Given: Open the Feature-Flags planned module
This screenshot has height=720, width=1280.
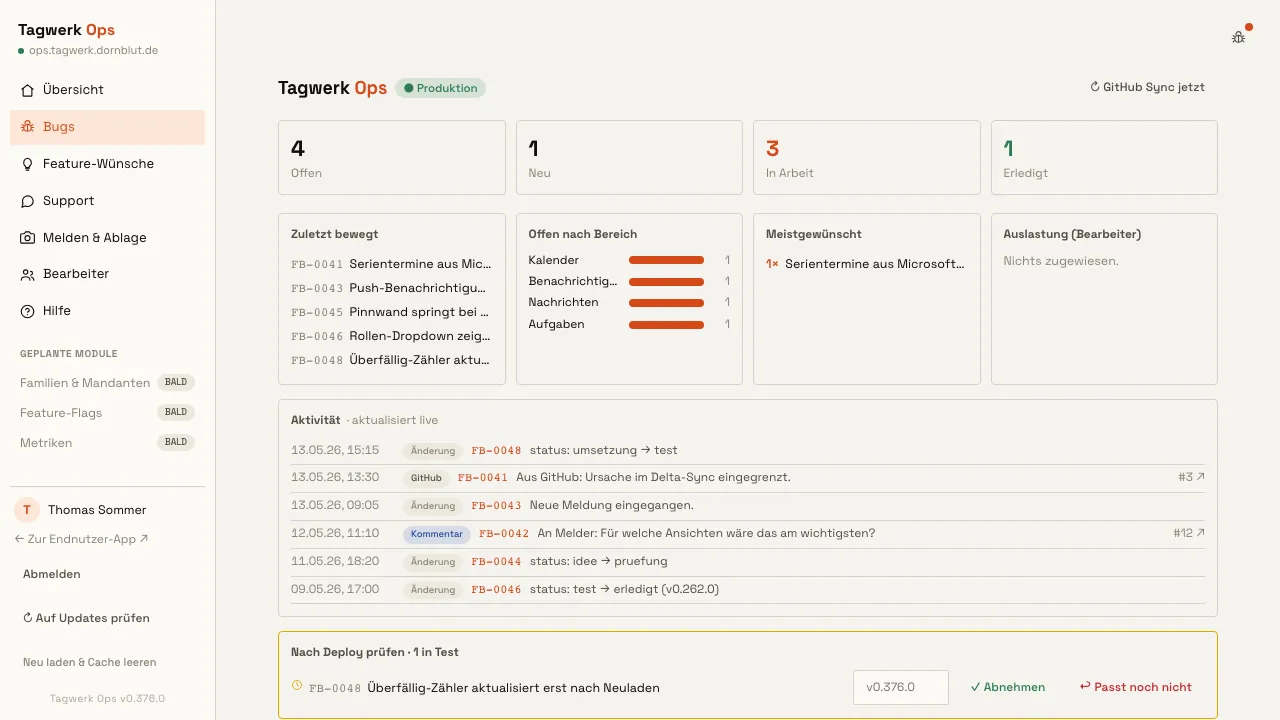Looking at the screenshot, I should [108, 413].
